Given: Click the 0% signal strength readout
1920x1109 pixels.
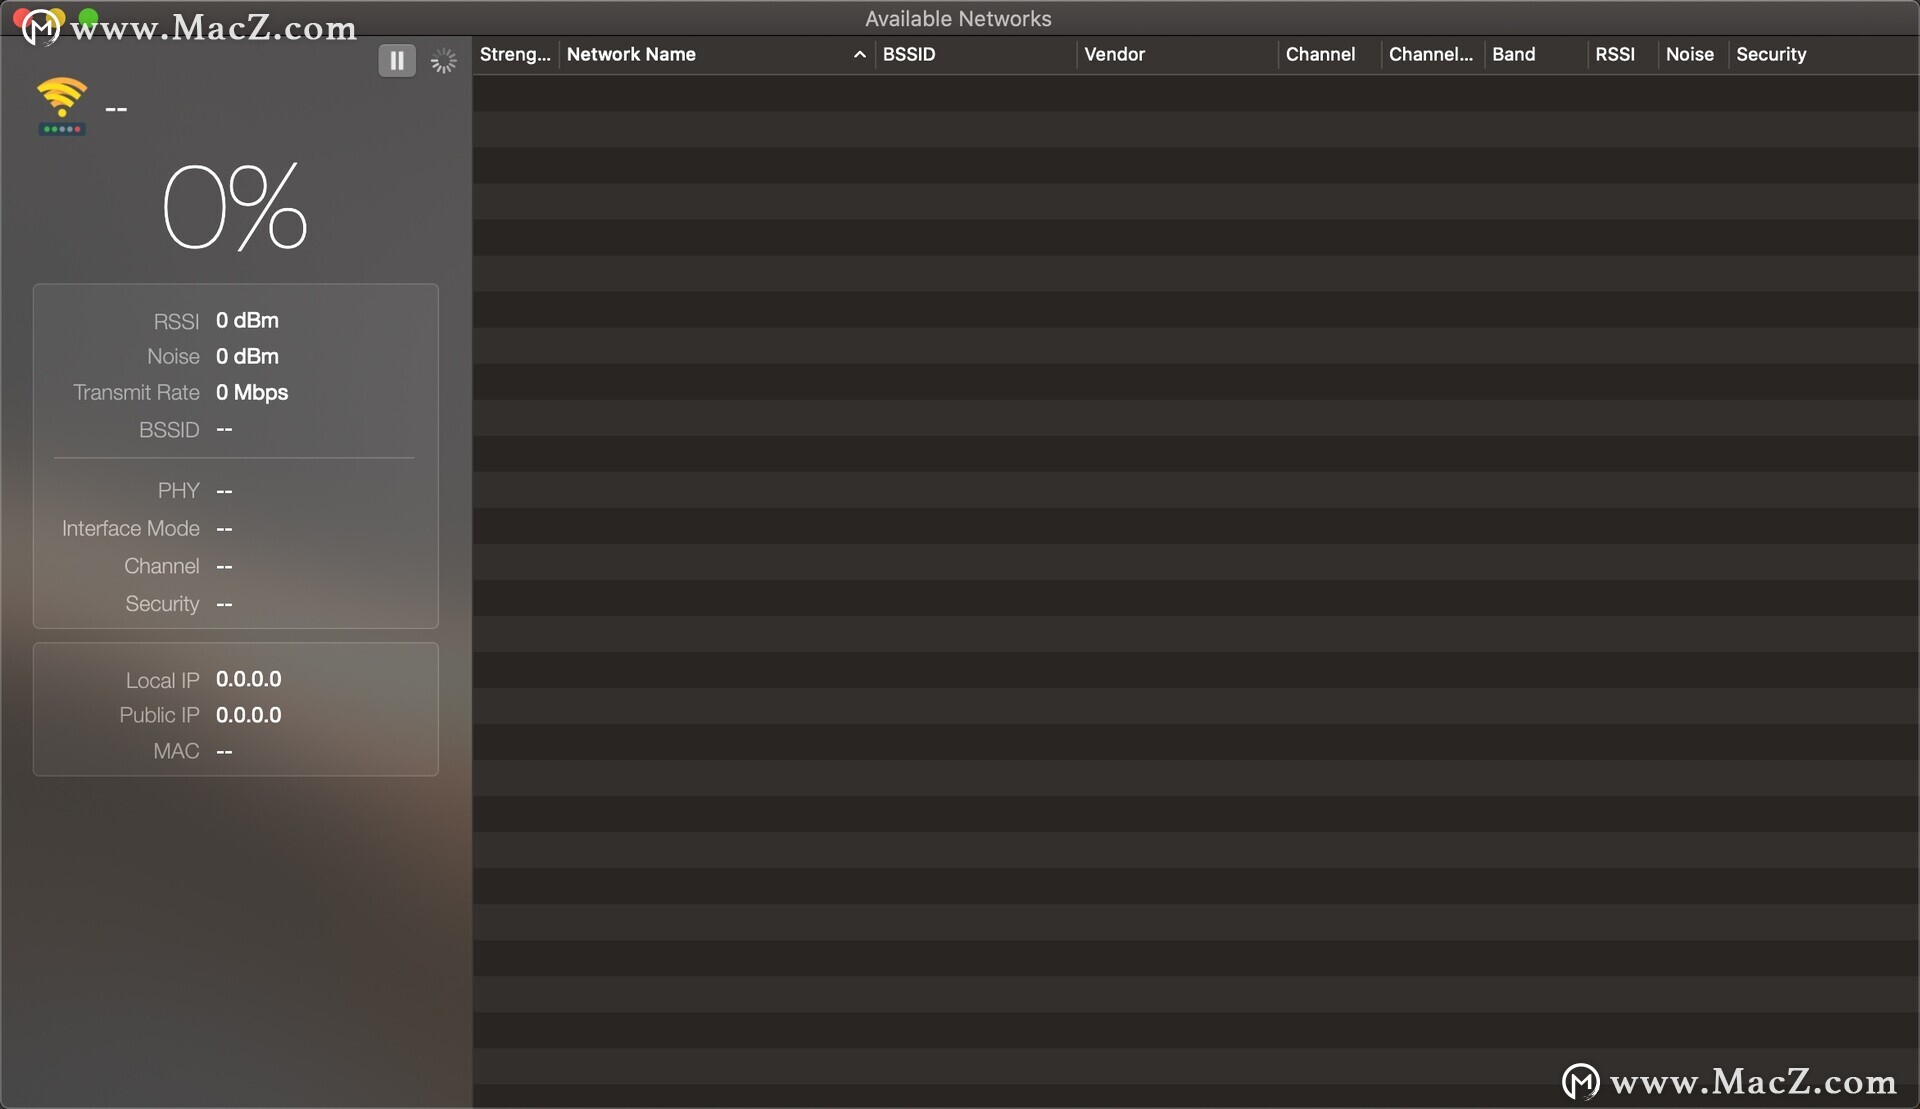Looking at the screenshot, I should 235,207.
